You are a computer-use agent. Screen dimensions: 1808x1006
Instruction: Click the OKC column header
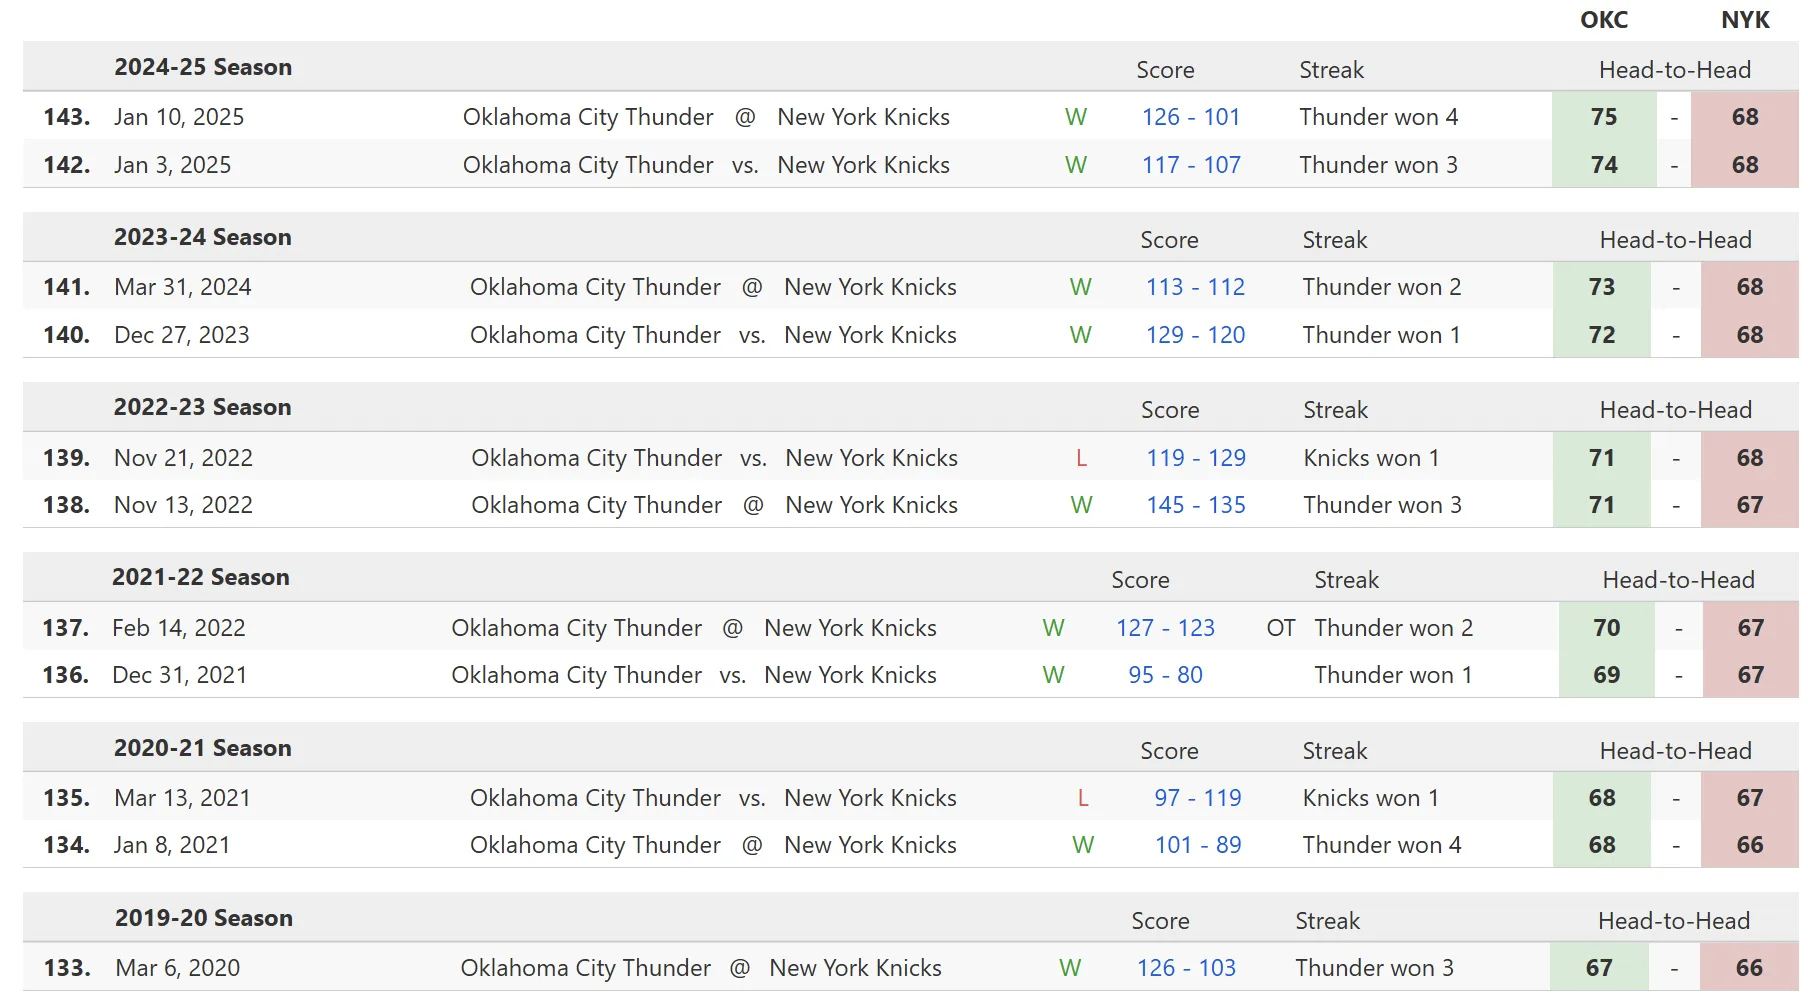click(1603, 20)
